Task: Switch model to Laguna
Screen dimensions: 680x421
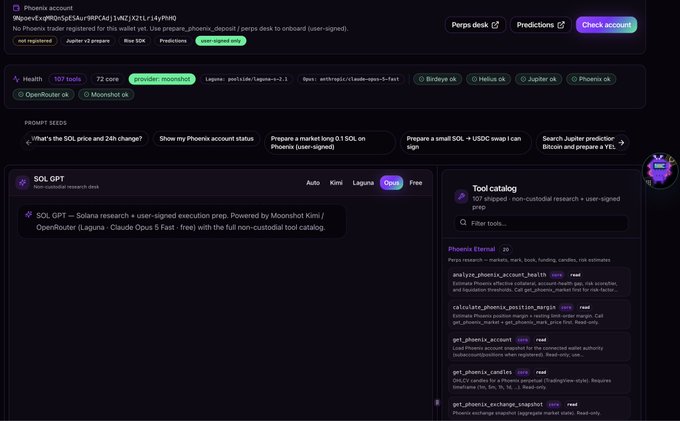Action: click(363, 183)
